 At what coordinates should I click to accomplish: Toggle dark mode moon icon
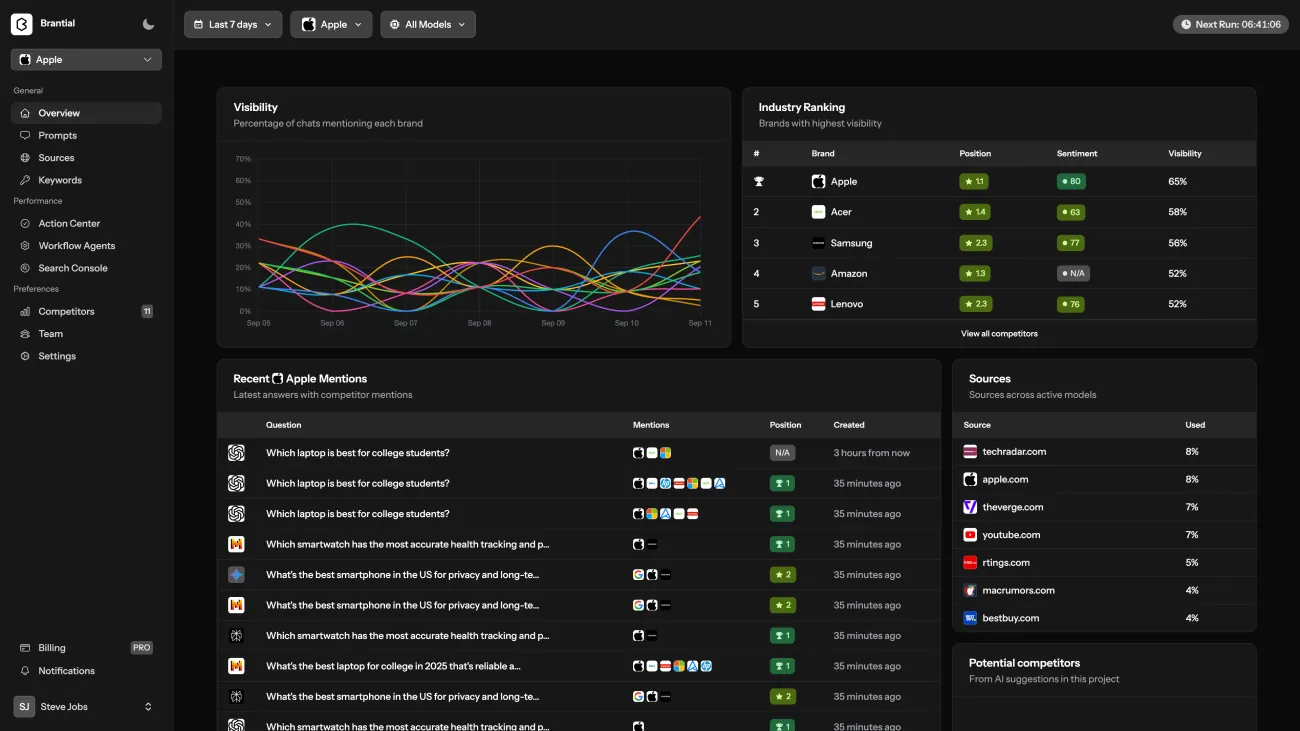click(x=149, y=24)
